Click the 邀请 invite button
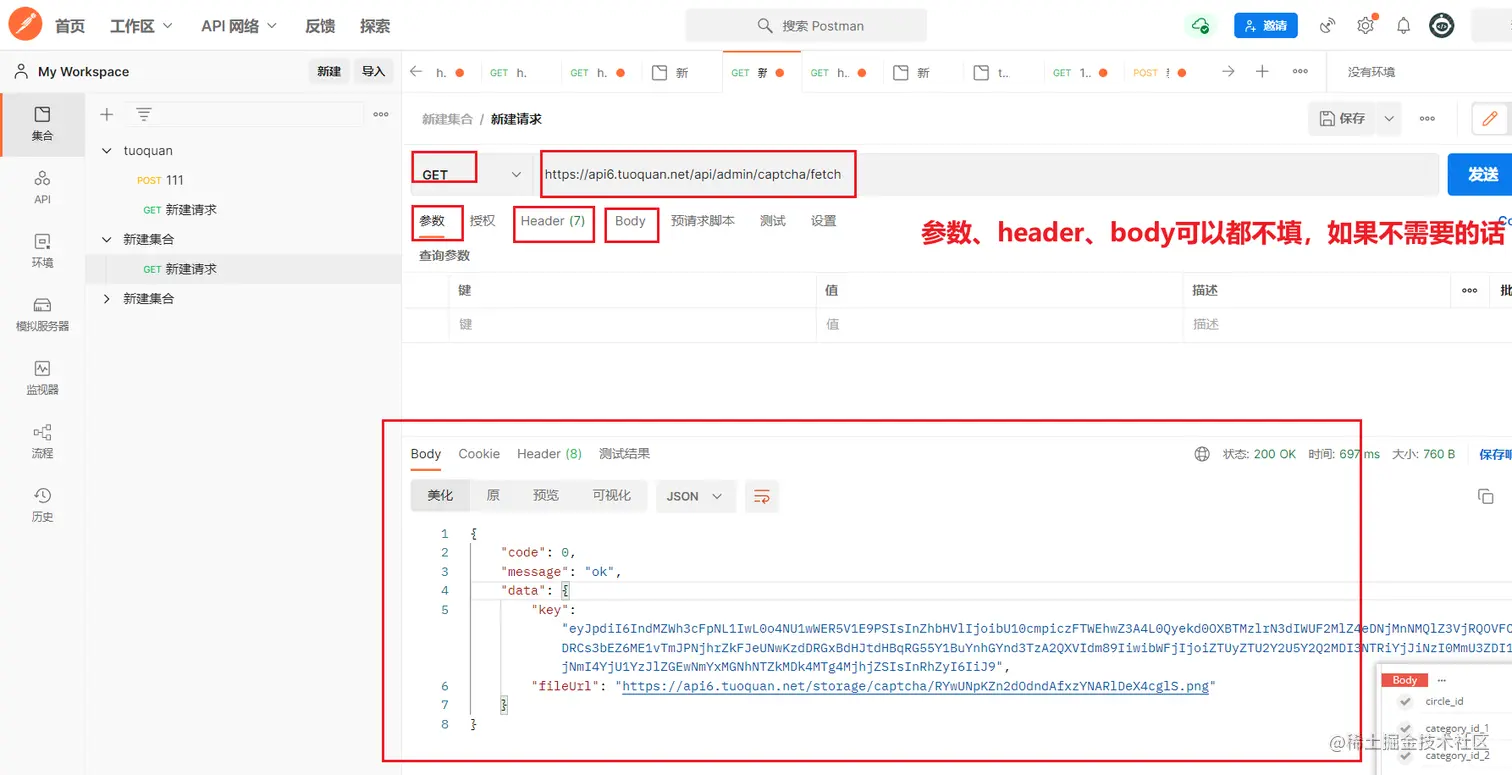 tap(1266, 26)
